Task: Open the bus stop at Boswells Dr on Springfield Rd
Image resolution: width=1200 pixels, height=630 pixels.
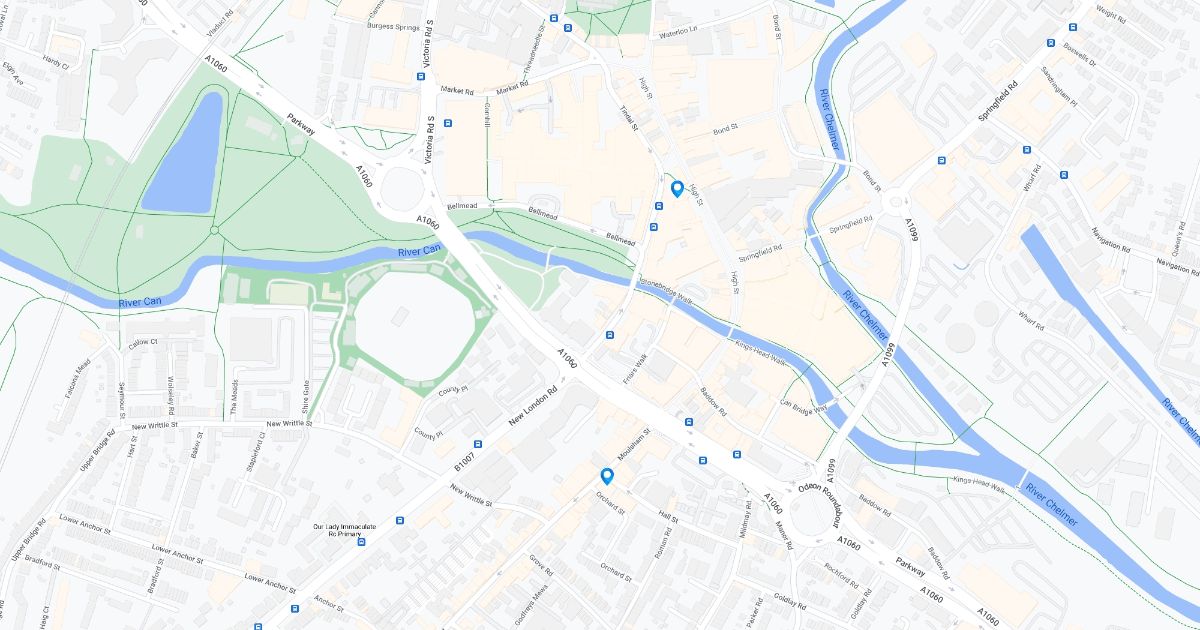Action: (1051, 43)
